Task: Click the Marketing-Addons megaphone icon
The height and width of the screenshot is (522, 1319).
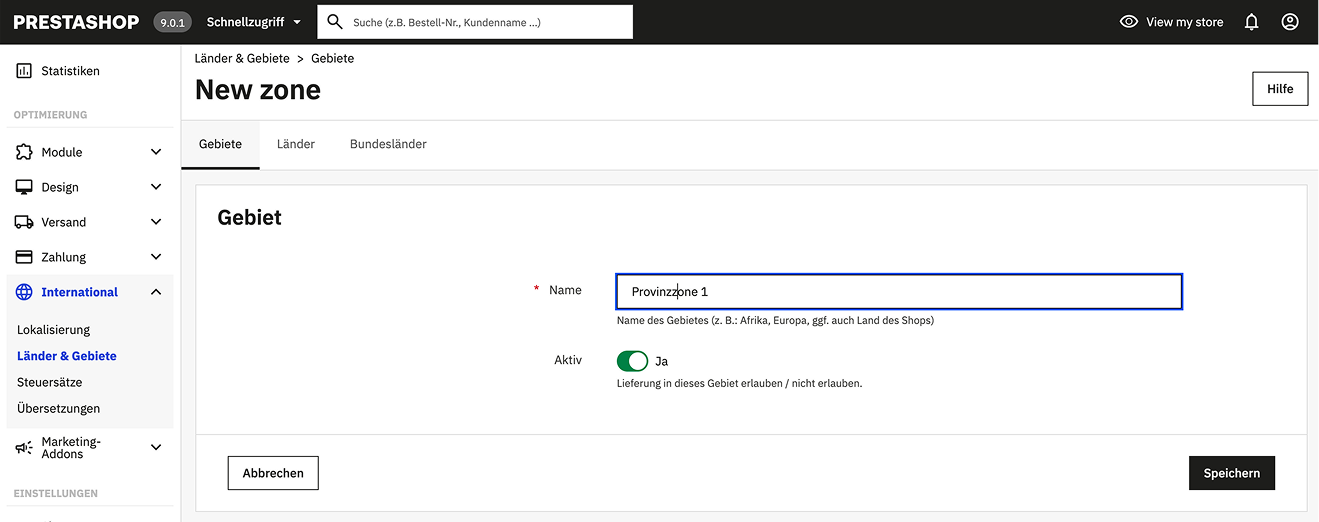Action: pos(24,448)
